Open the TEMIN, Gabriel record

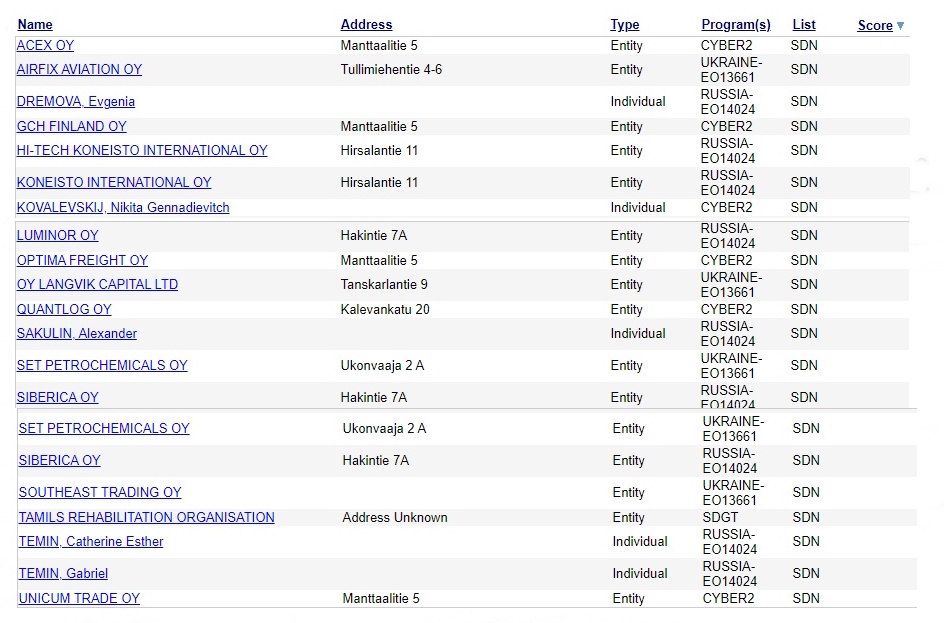pyautogui.click(x=63, y=574)
